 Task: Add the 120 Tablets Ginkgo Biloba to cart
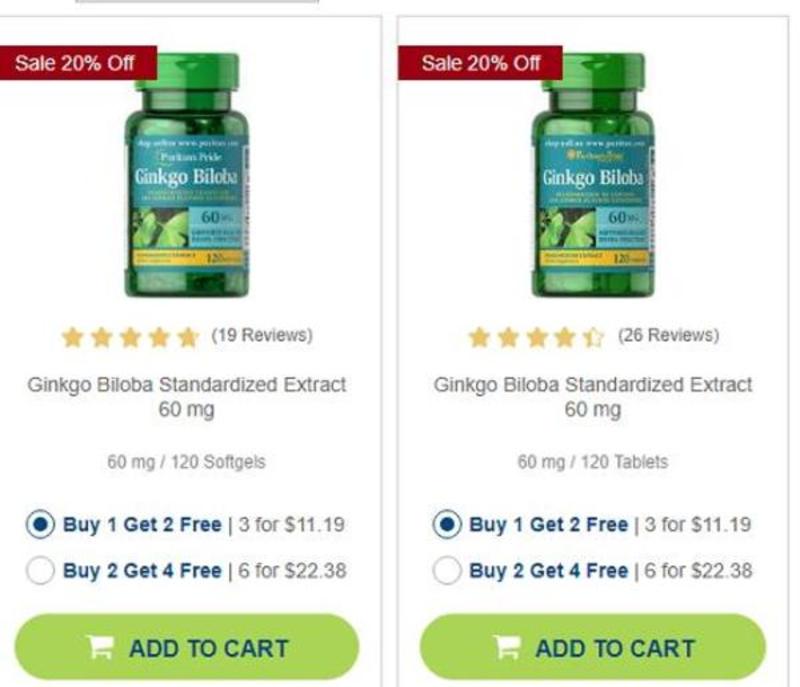[593, 647]
